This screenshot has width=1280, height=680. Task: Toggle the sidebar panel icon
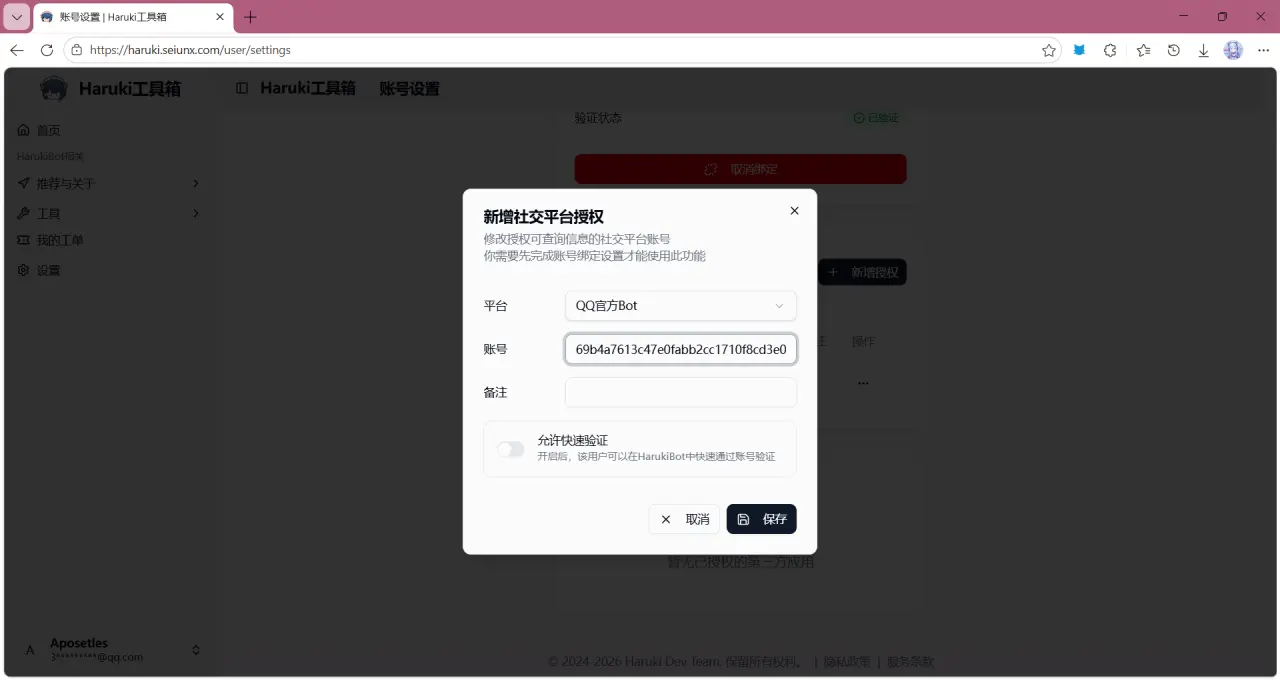pyautogui.click(x=242, y=88)
